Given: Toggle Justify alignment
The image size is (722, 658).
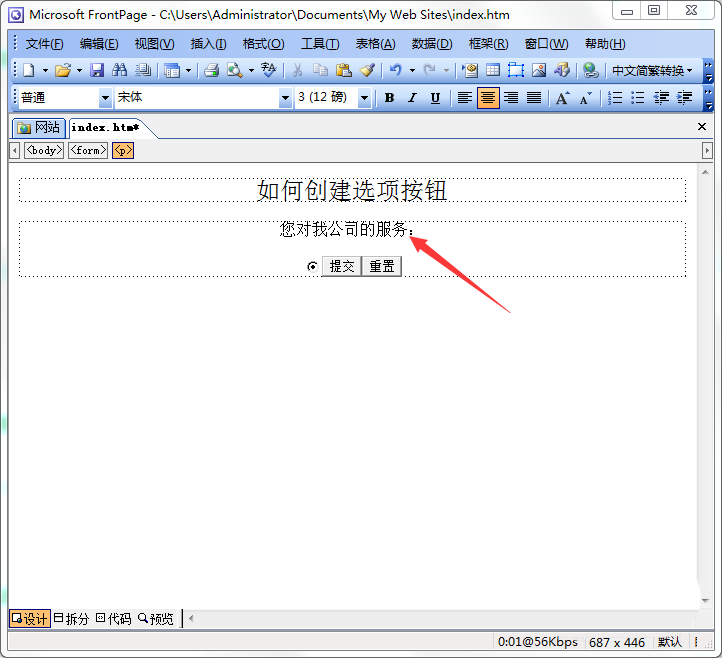Looking at the screenshot, I should (x=534, y=98).
